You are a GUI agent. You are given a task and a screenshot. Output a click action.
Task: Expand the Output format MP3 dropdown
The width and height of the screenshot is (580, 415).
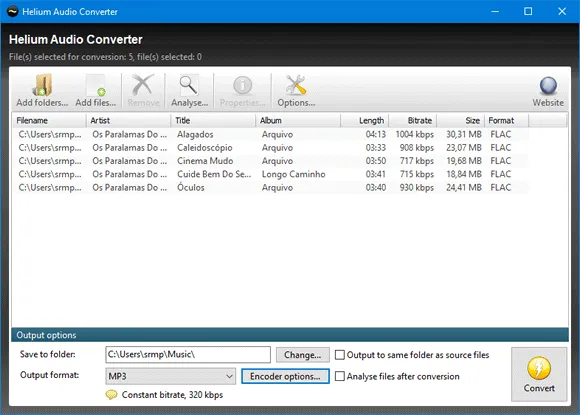point(171,376)
